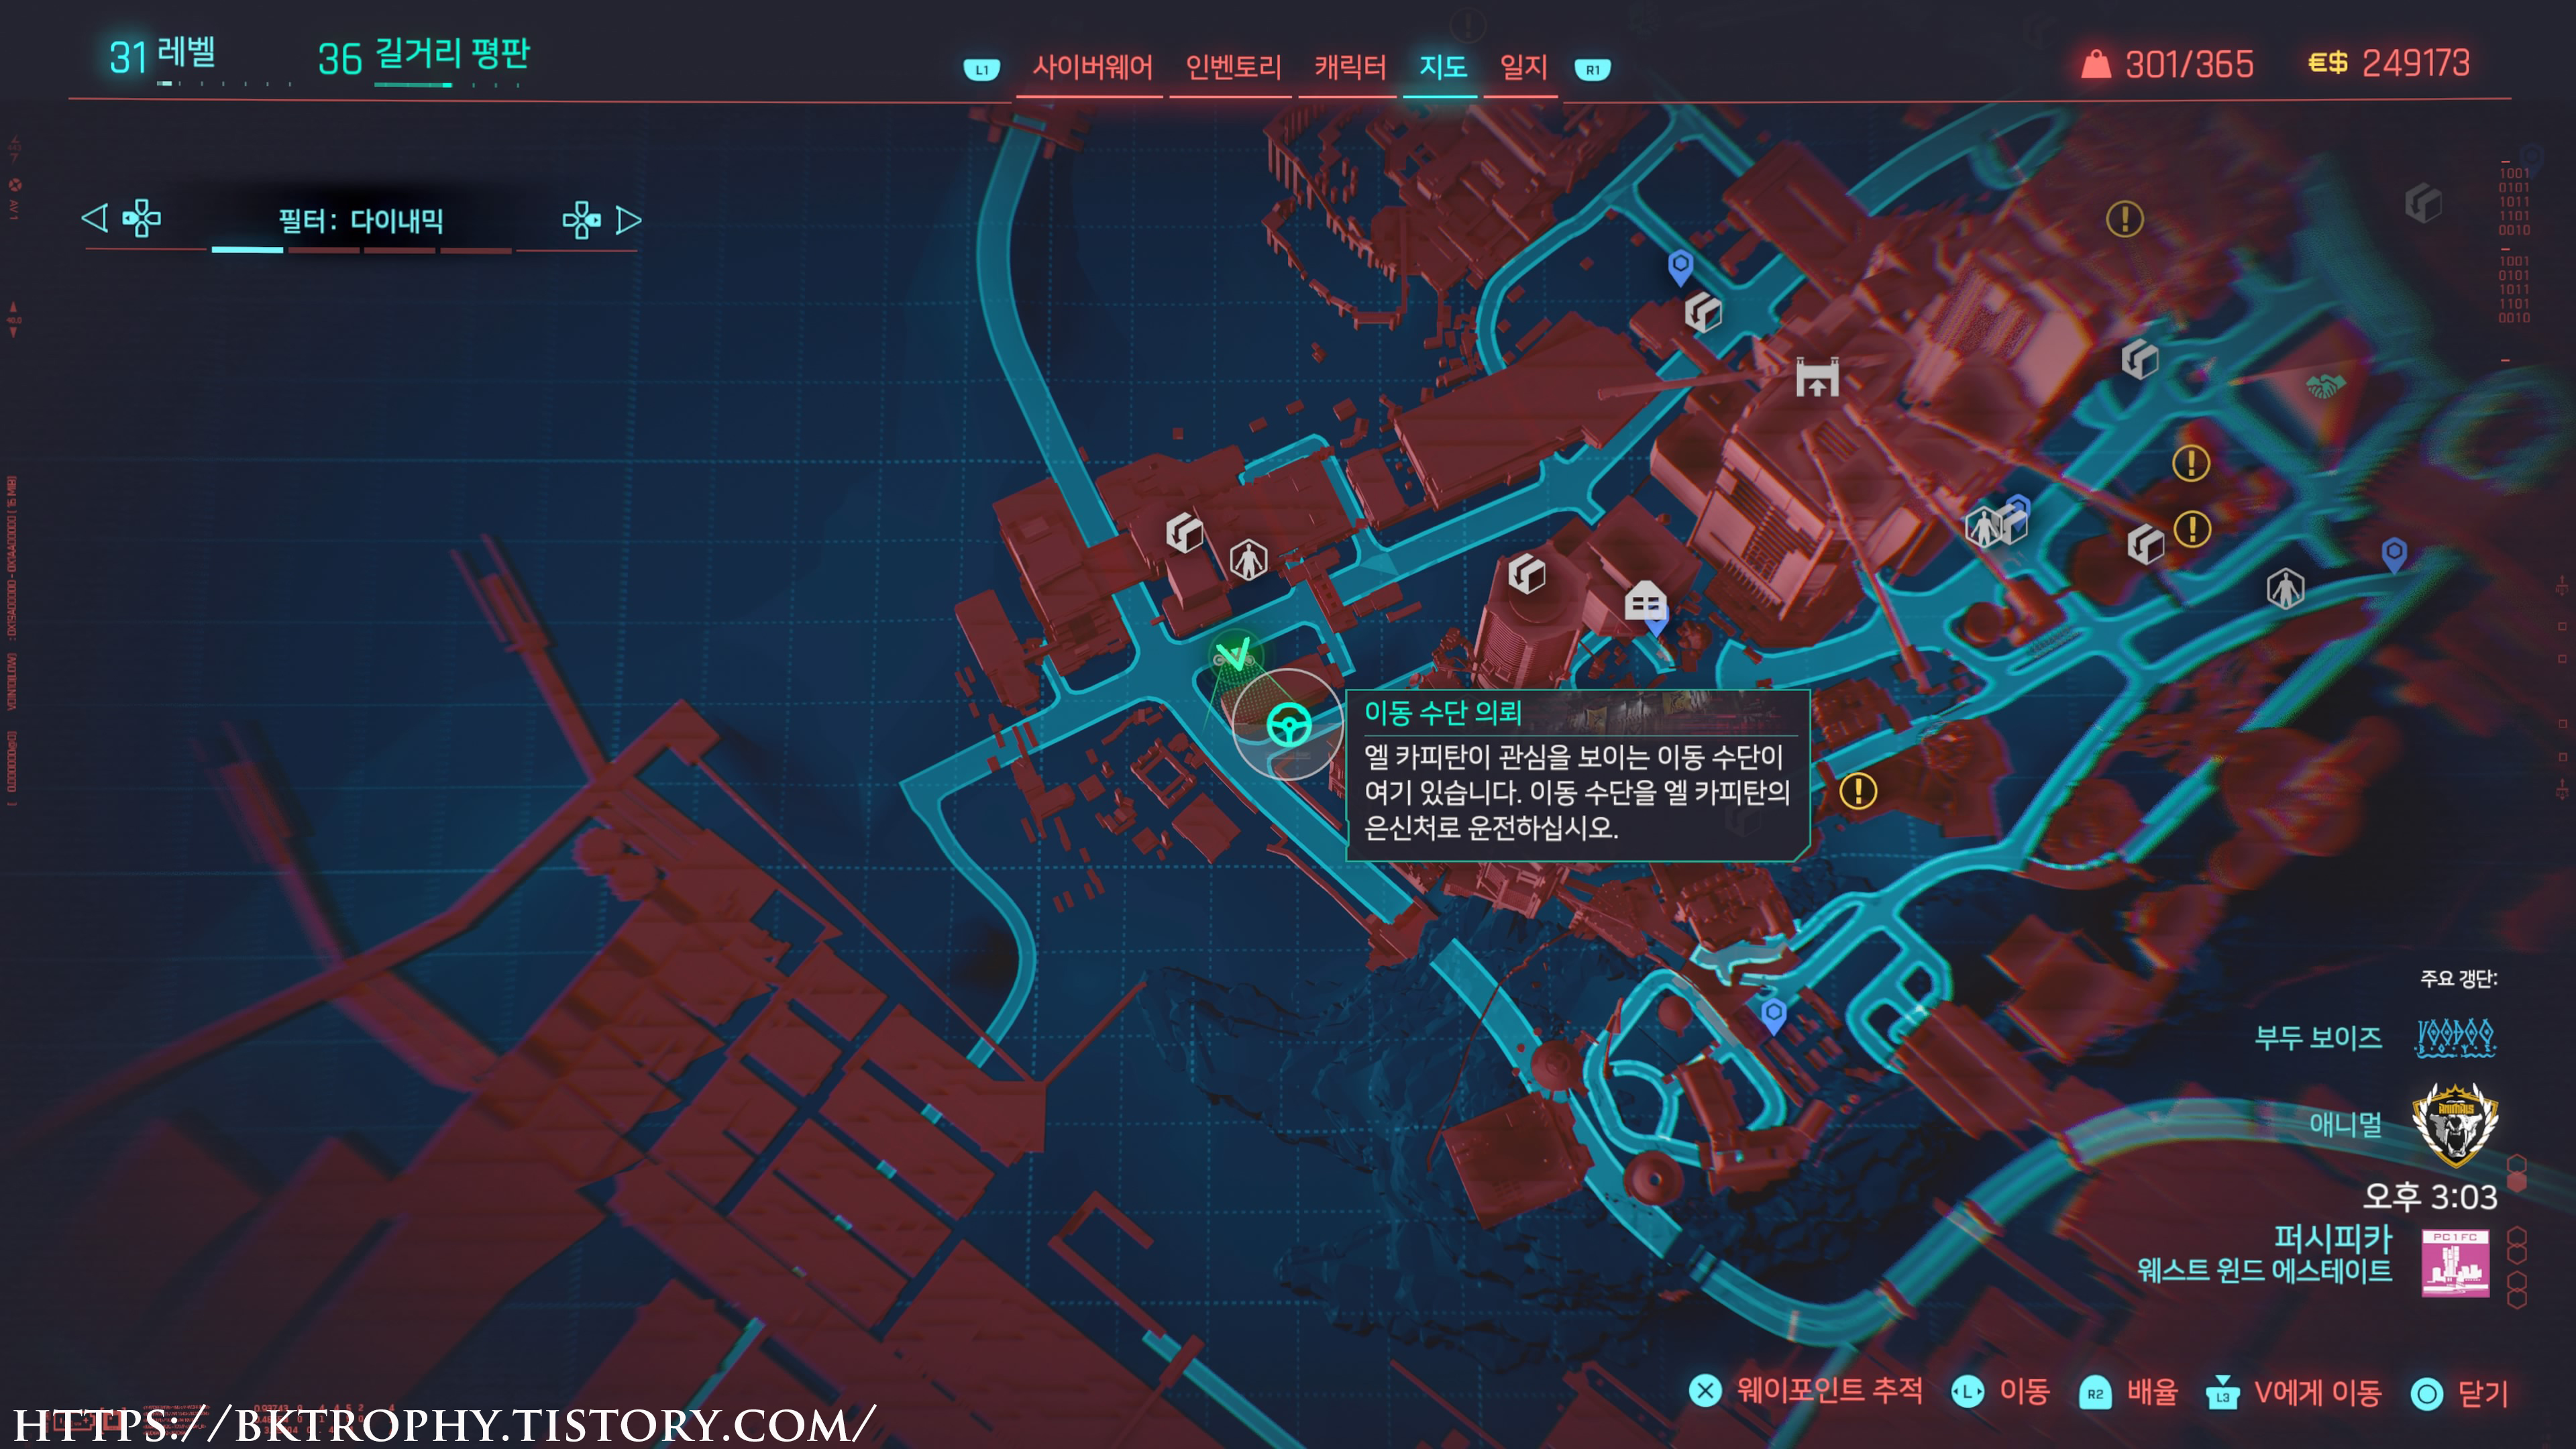Select the vehicle contract steering wheel icon
The width and height of the screenshot is (2576, 1449).
click(x=1289, y=725)
